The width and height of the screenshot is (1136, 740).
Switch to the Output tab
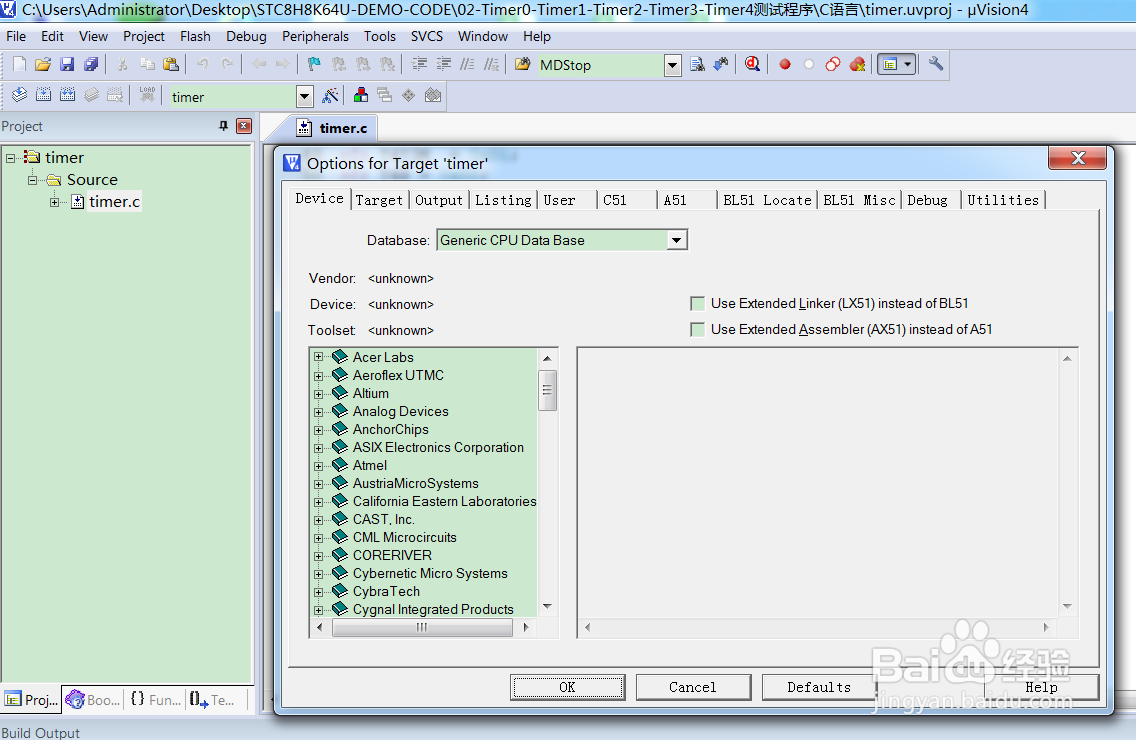pos(439,200)
